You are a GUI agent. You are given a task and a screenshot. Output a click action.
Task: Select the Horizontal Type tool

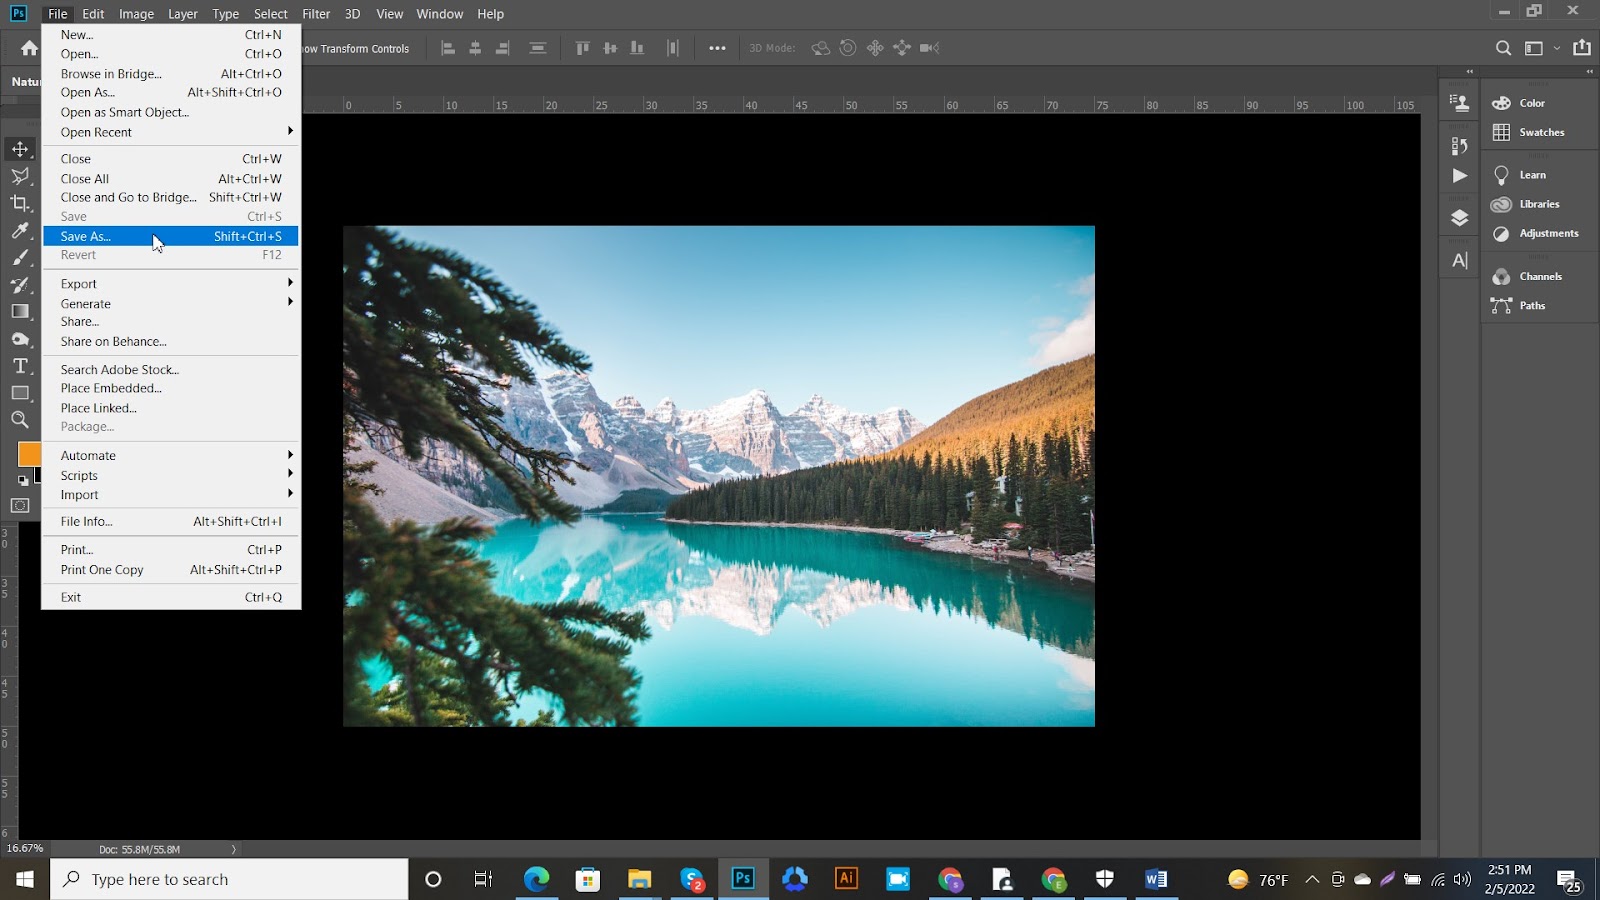(x=20, y=366)
